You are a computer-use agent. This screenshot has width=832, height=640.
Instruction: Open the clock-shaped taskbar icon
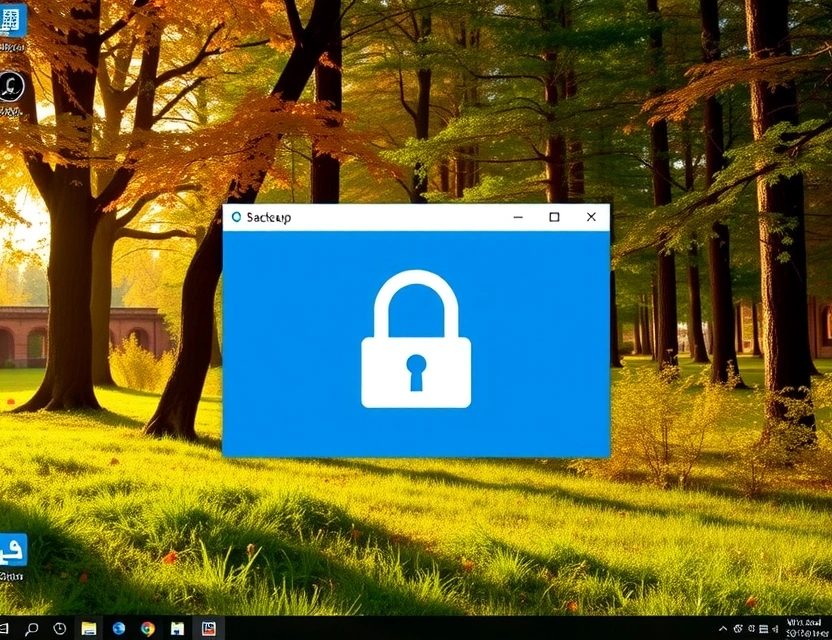60,629
